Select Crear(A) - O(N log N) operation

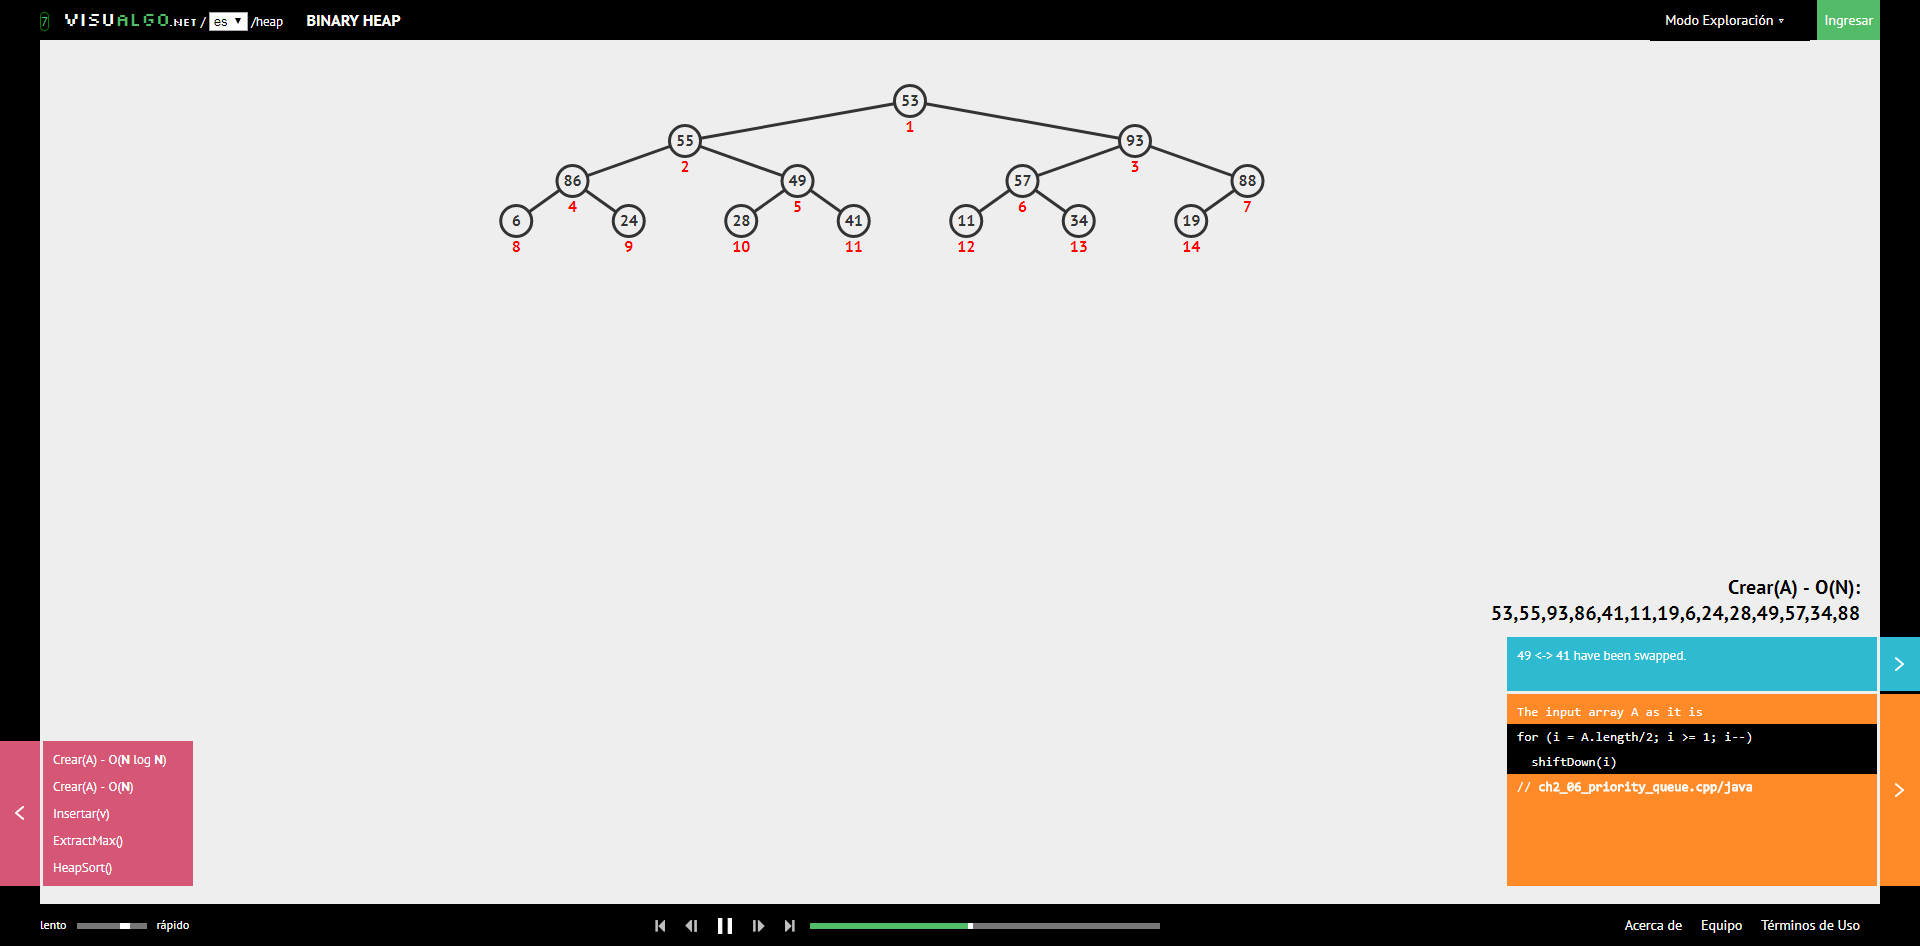tap(110, 760)
